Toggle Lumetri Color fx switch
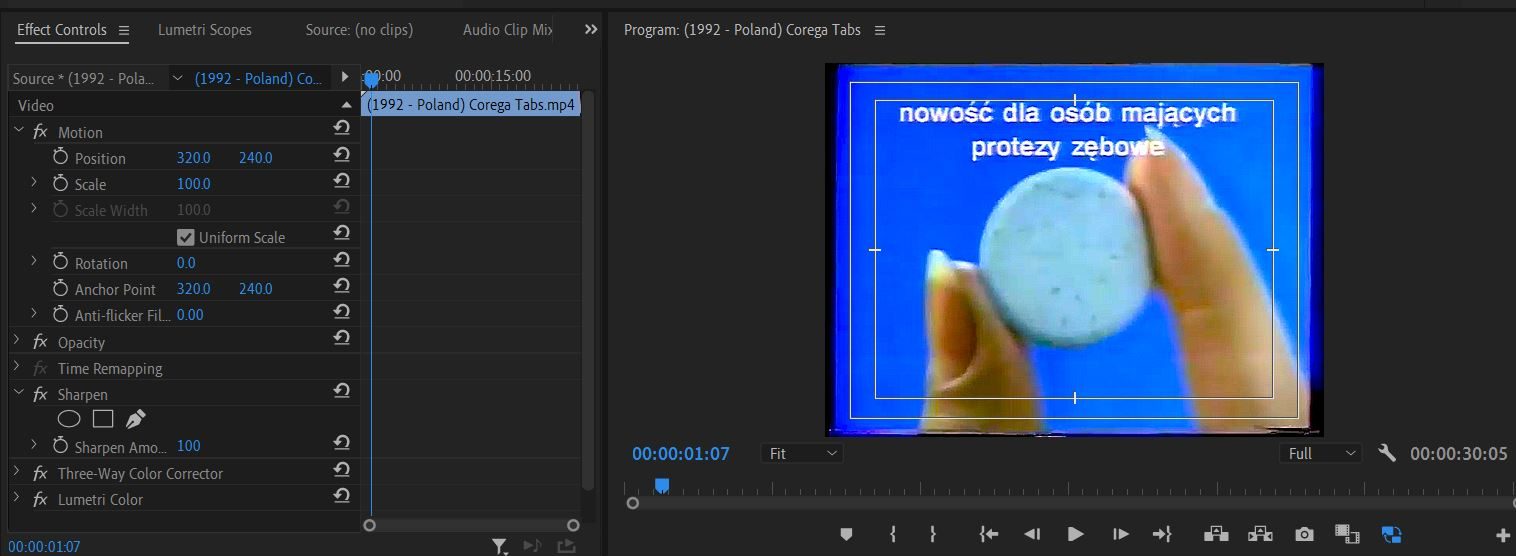This screenshot has width=1516, height=556. tap(40, 499)
